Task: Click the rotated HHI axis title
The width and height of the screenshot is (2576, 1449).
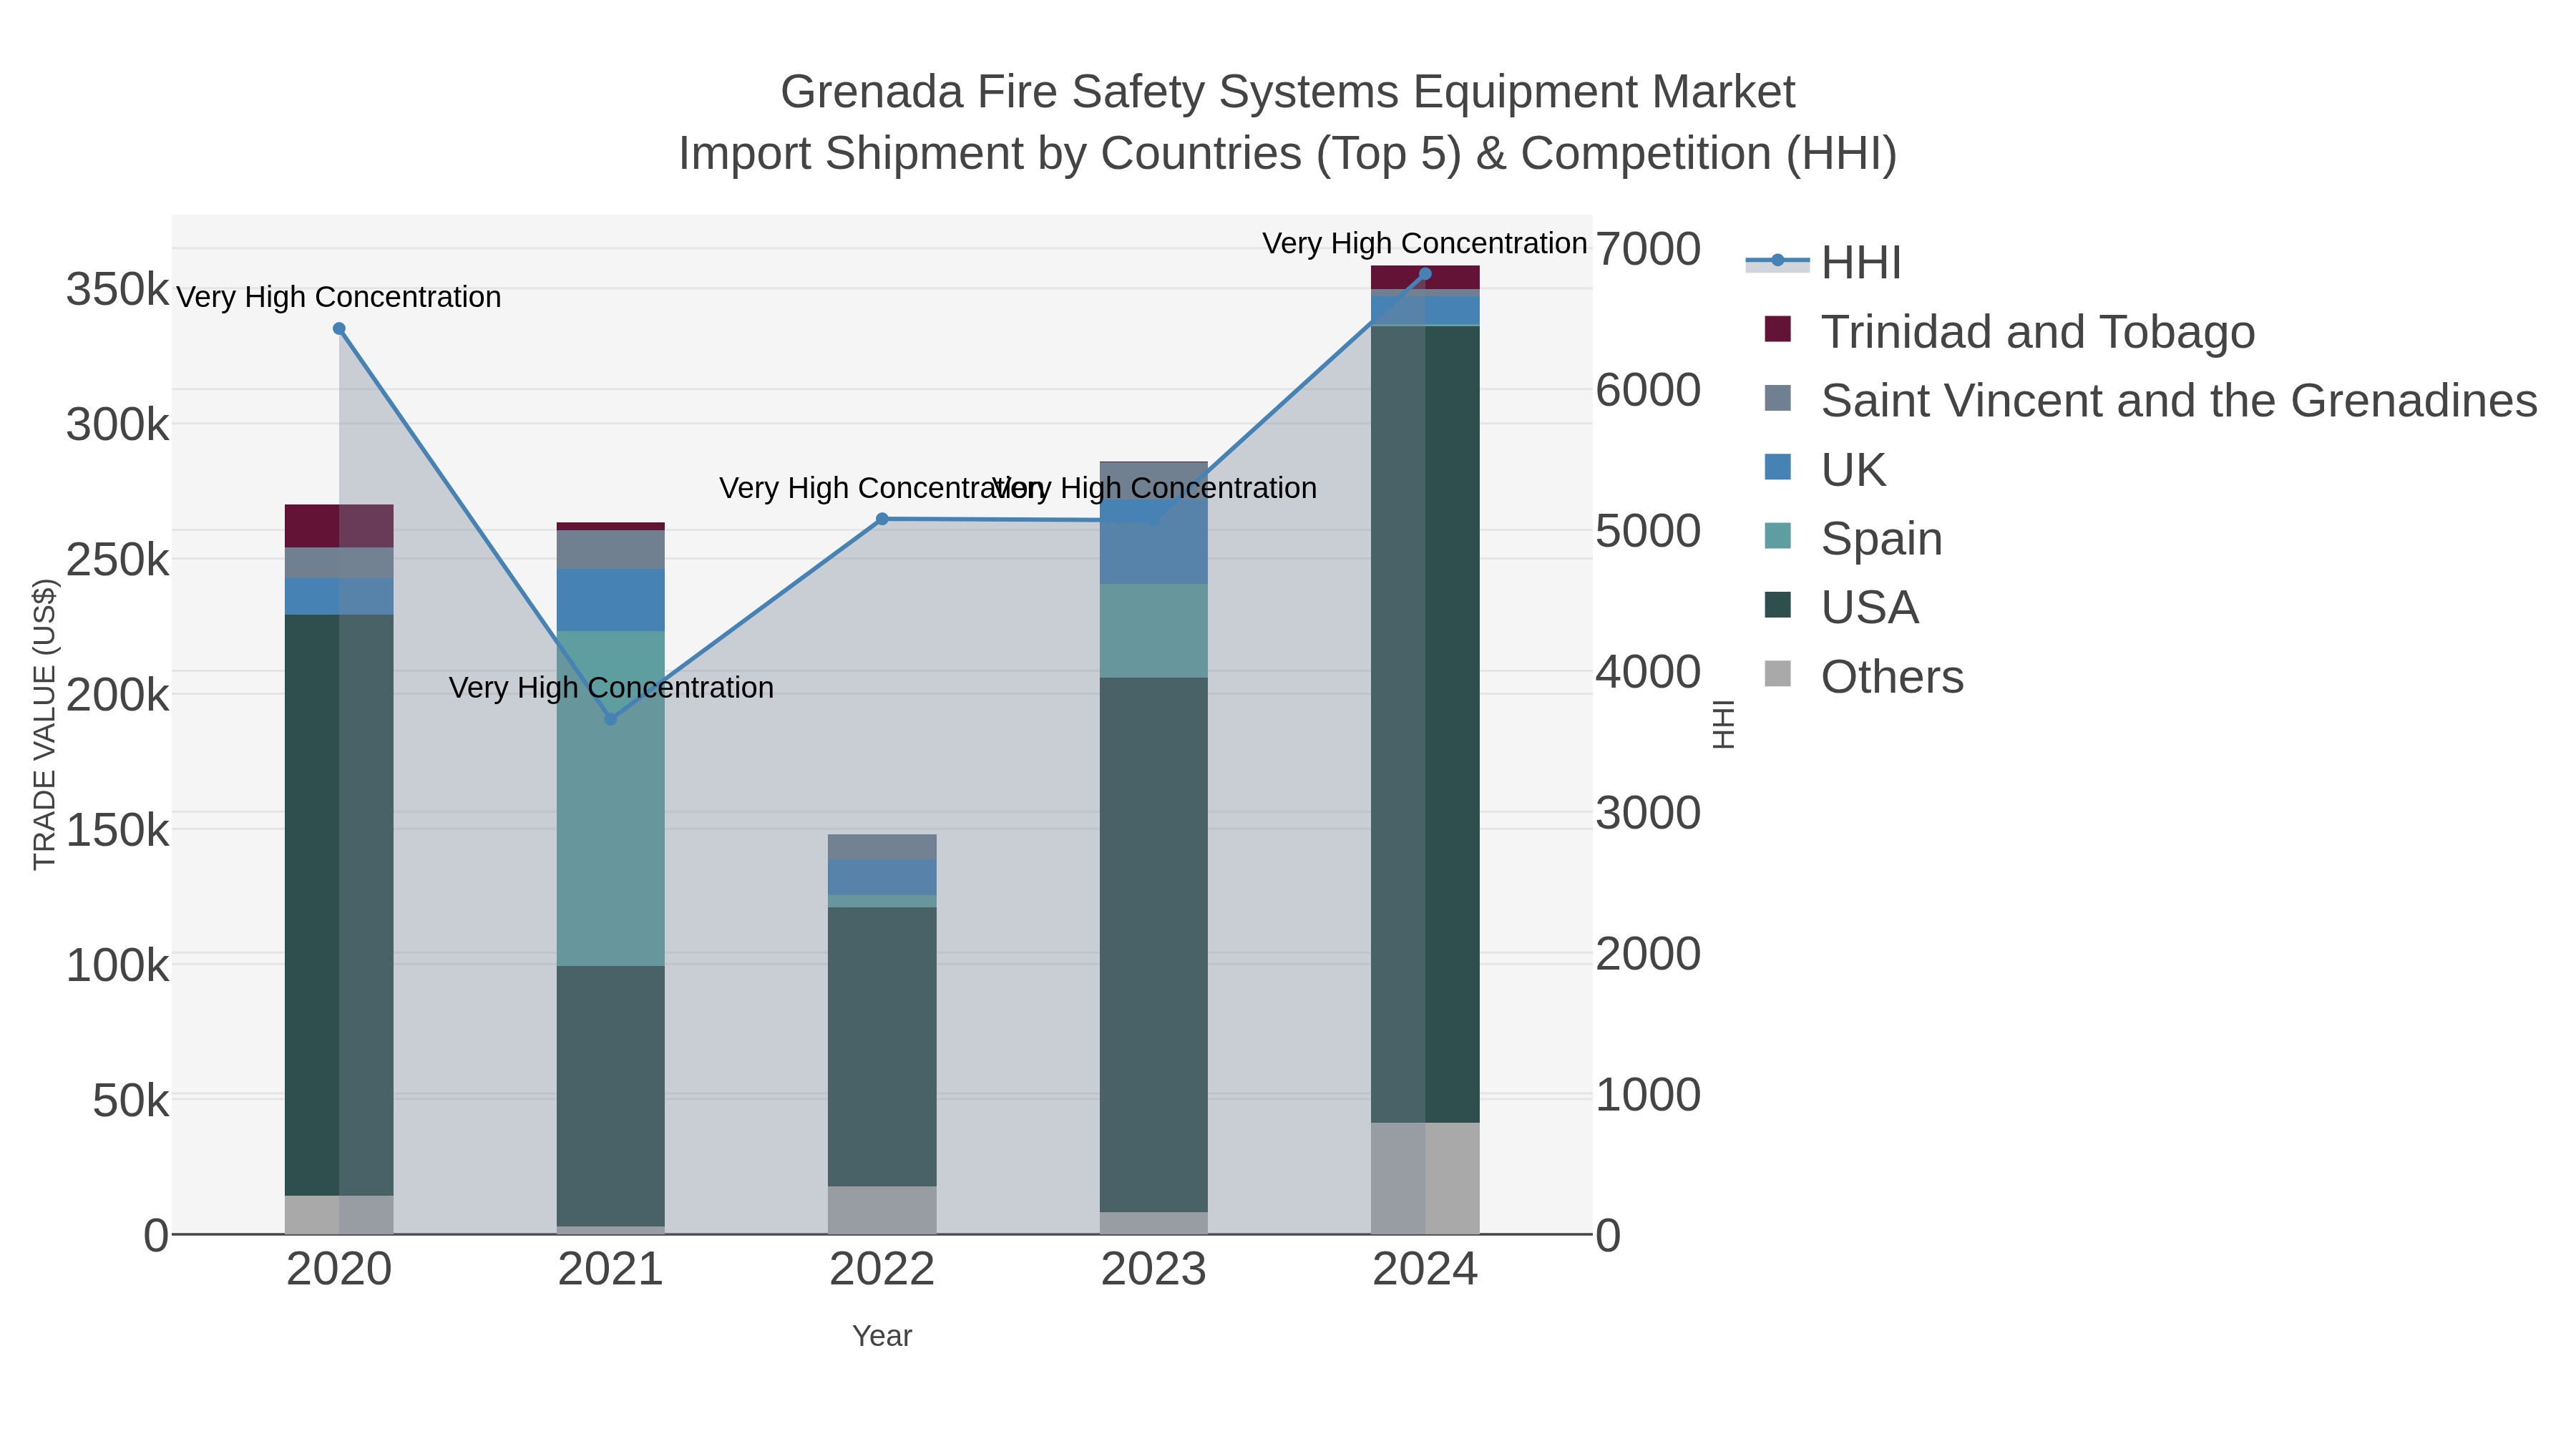Action: [1723, 725]
